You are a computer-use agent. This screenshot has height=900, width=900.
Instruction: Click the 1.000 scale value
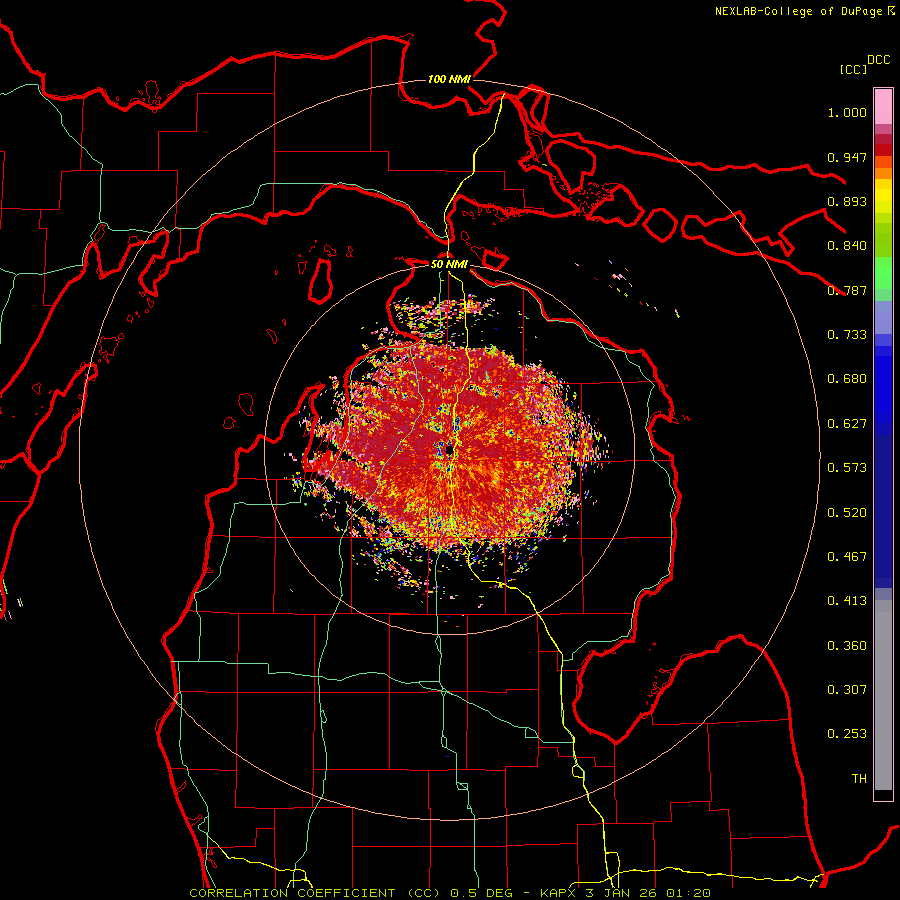[x=847, y=112]
